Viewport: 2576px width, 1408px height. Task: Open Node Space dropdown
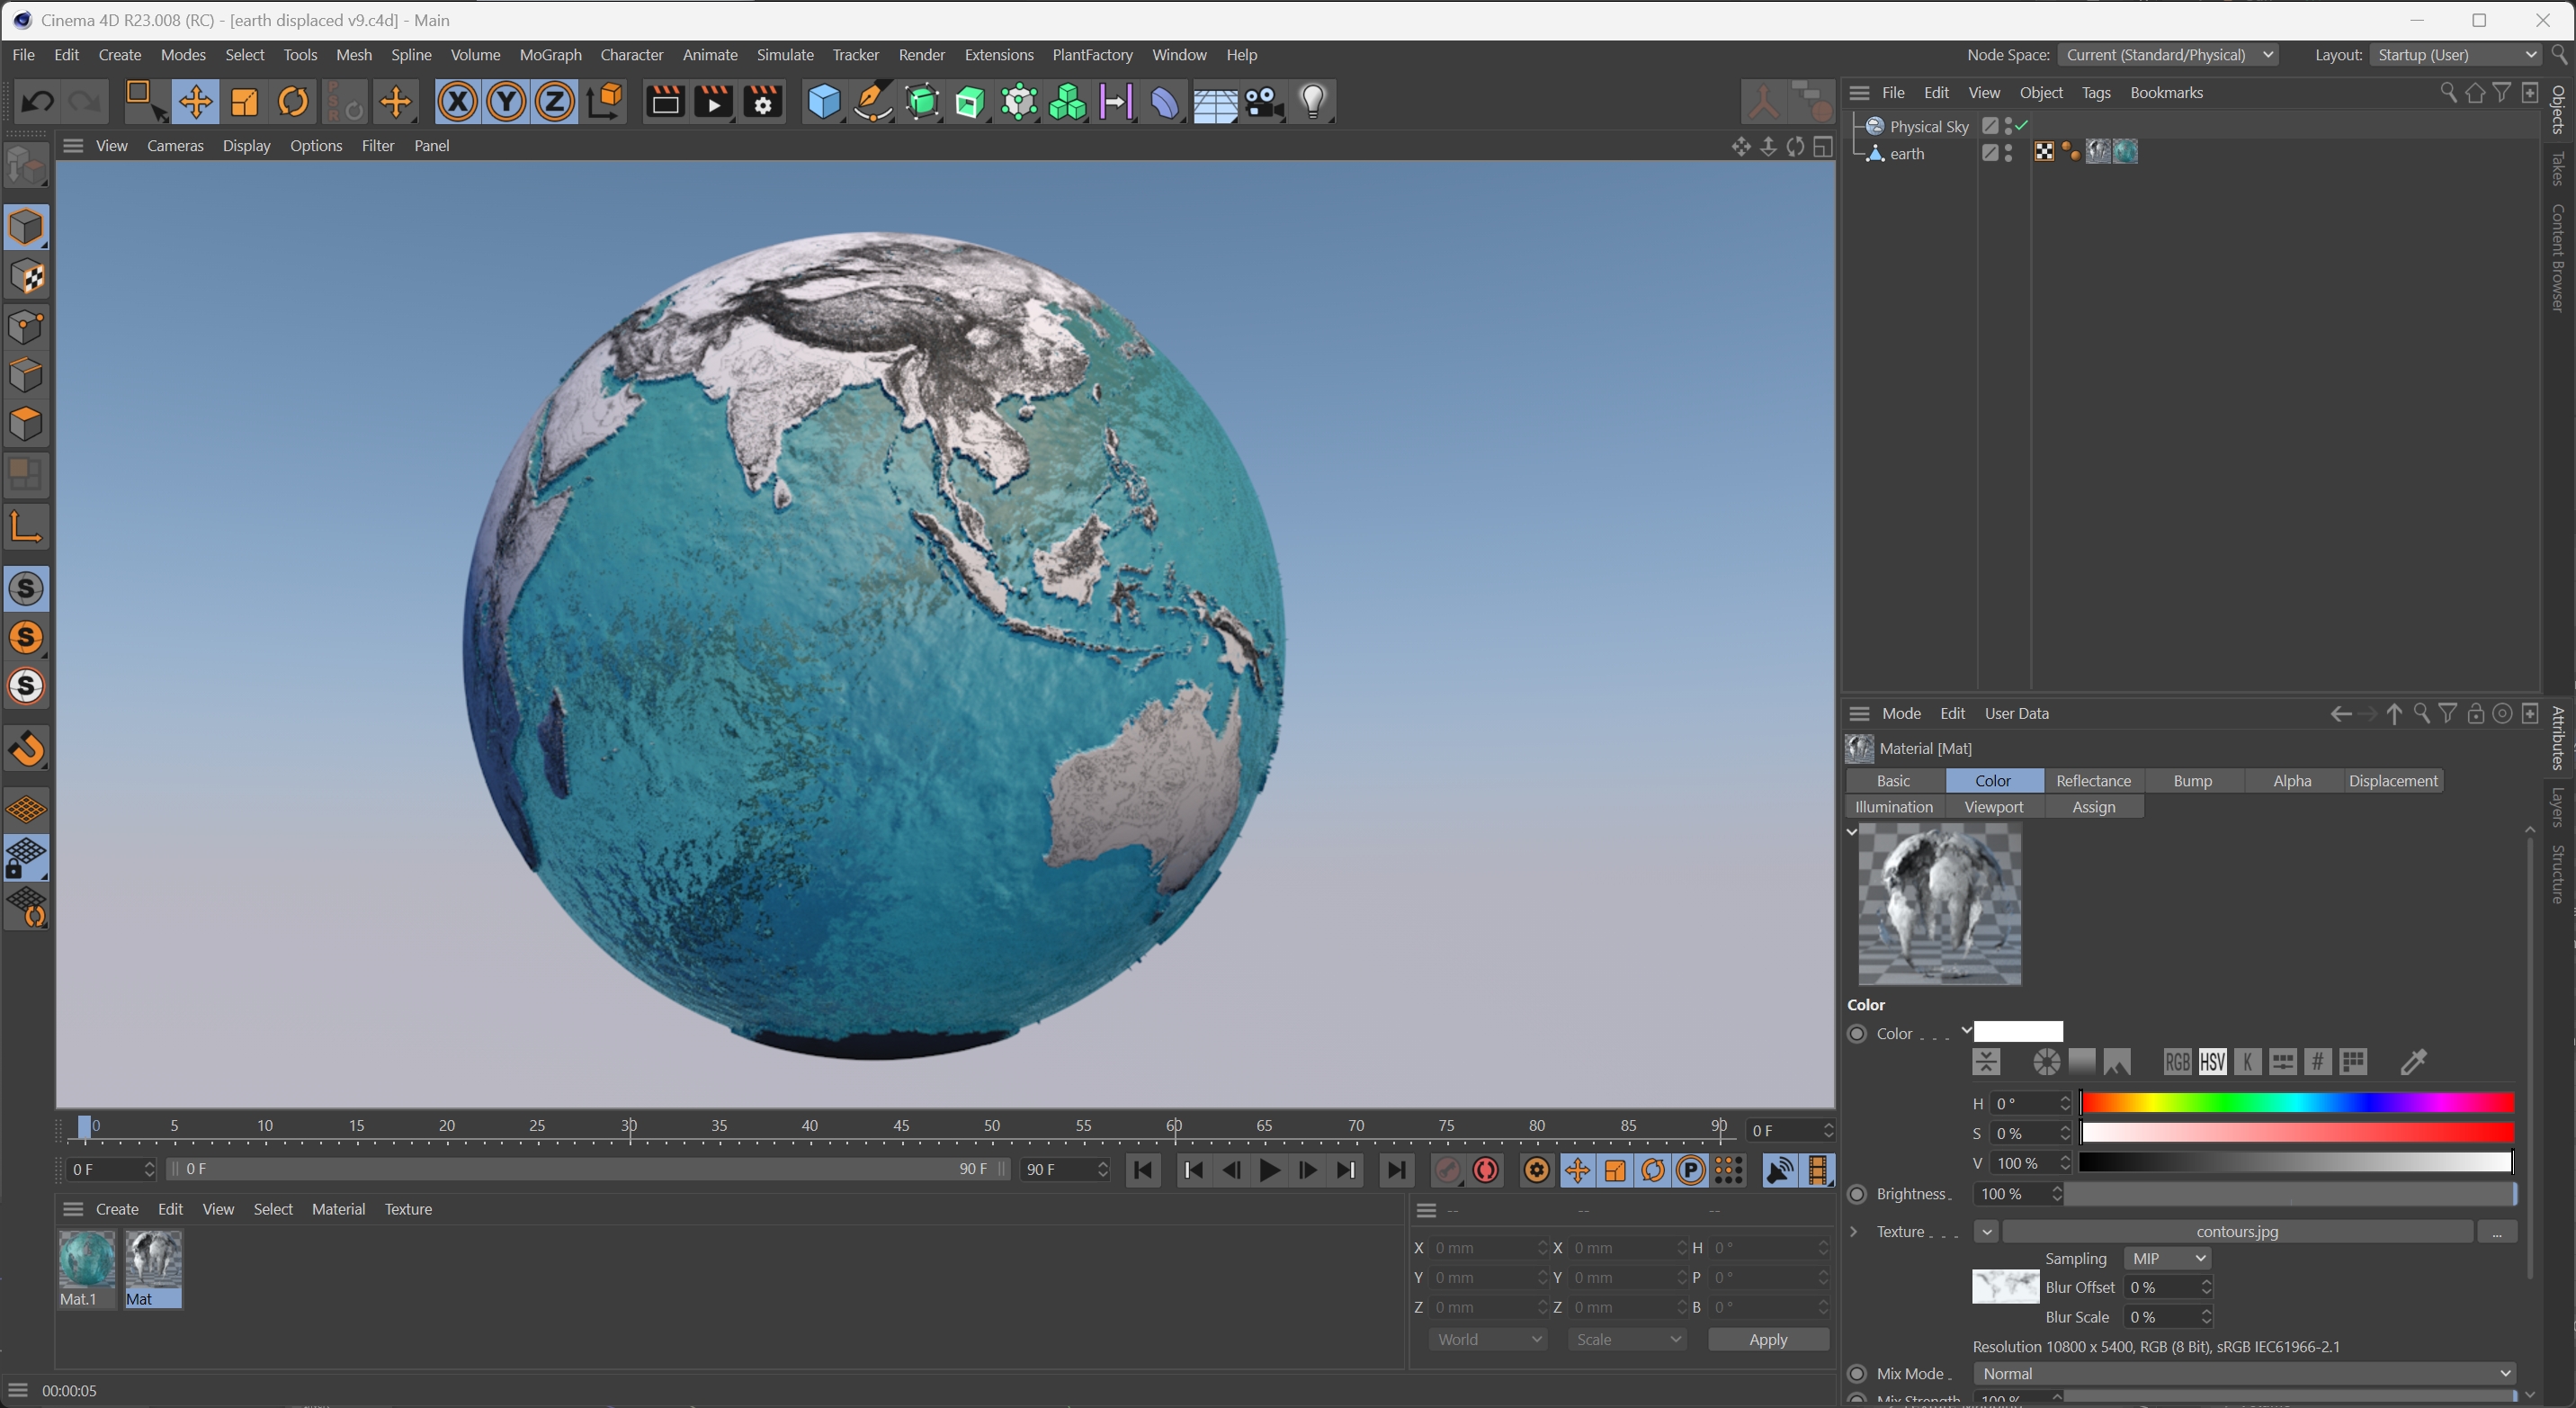2168,55
